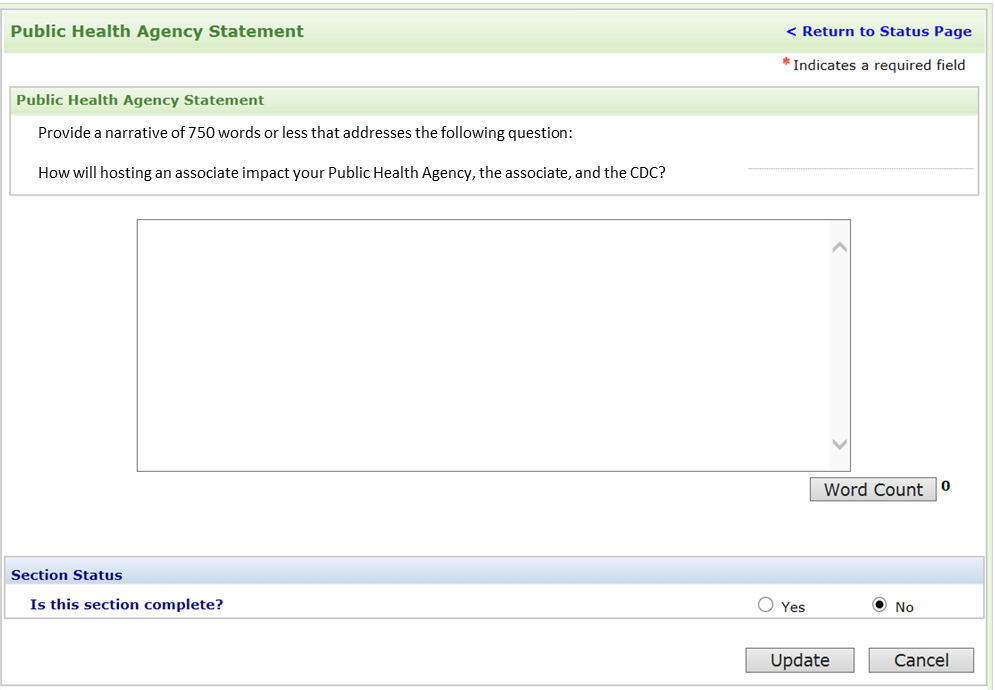Click the Section Status header bar
The image size is (995, 690).
(495, 575)
